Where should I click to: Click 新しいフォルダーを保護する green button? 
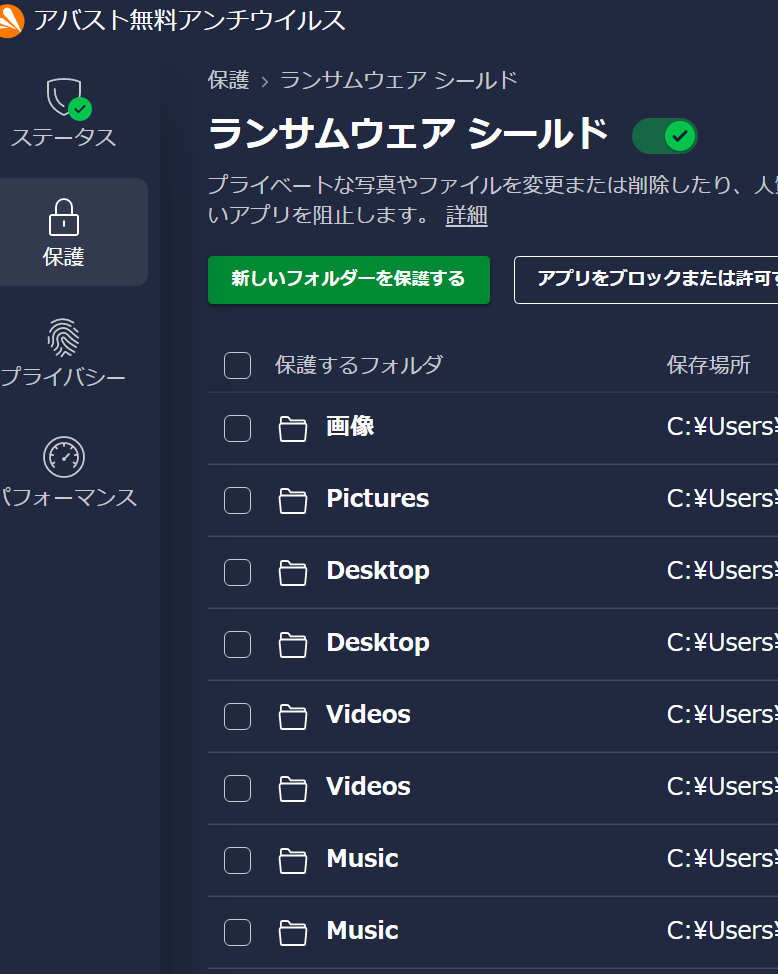tap(349, 280)
